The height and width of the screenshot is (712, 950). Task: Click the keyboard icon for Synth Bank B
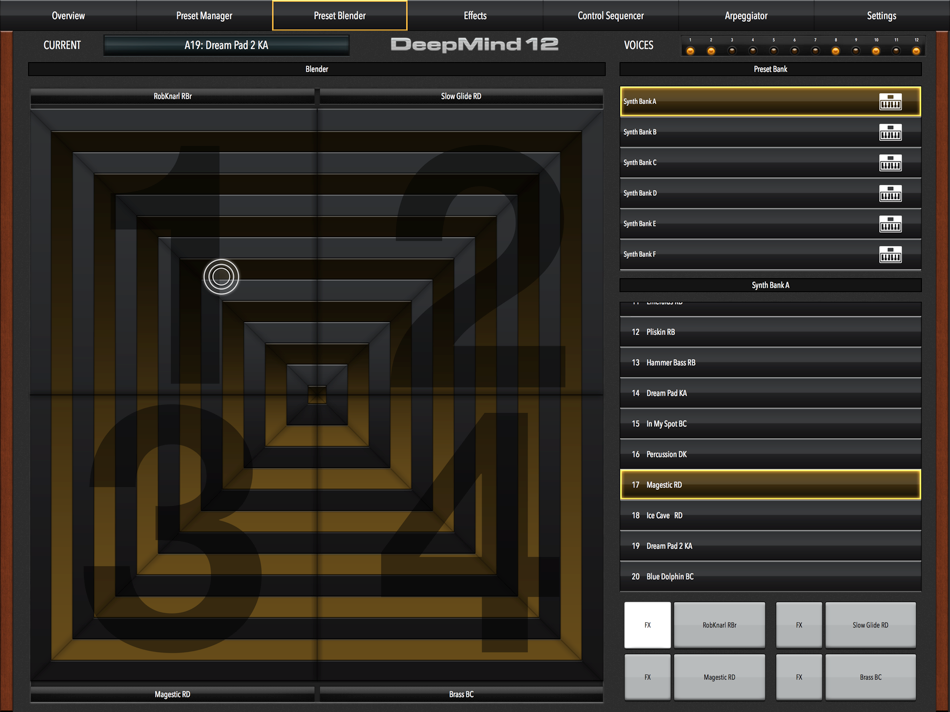tap(890, 131)
